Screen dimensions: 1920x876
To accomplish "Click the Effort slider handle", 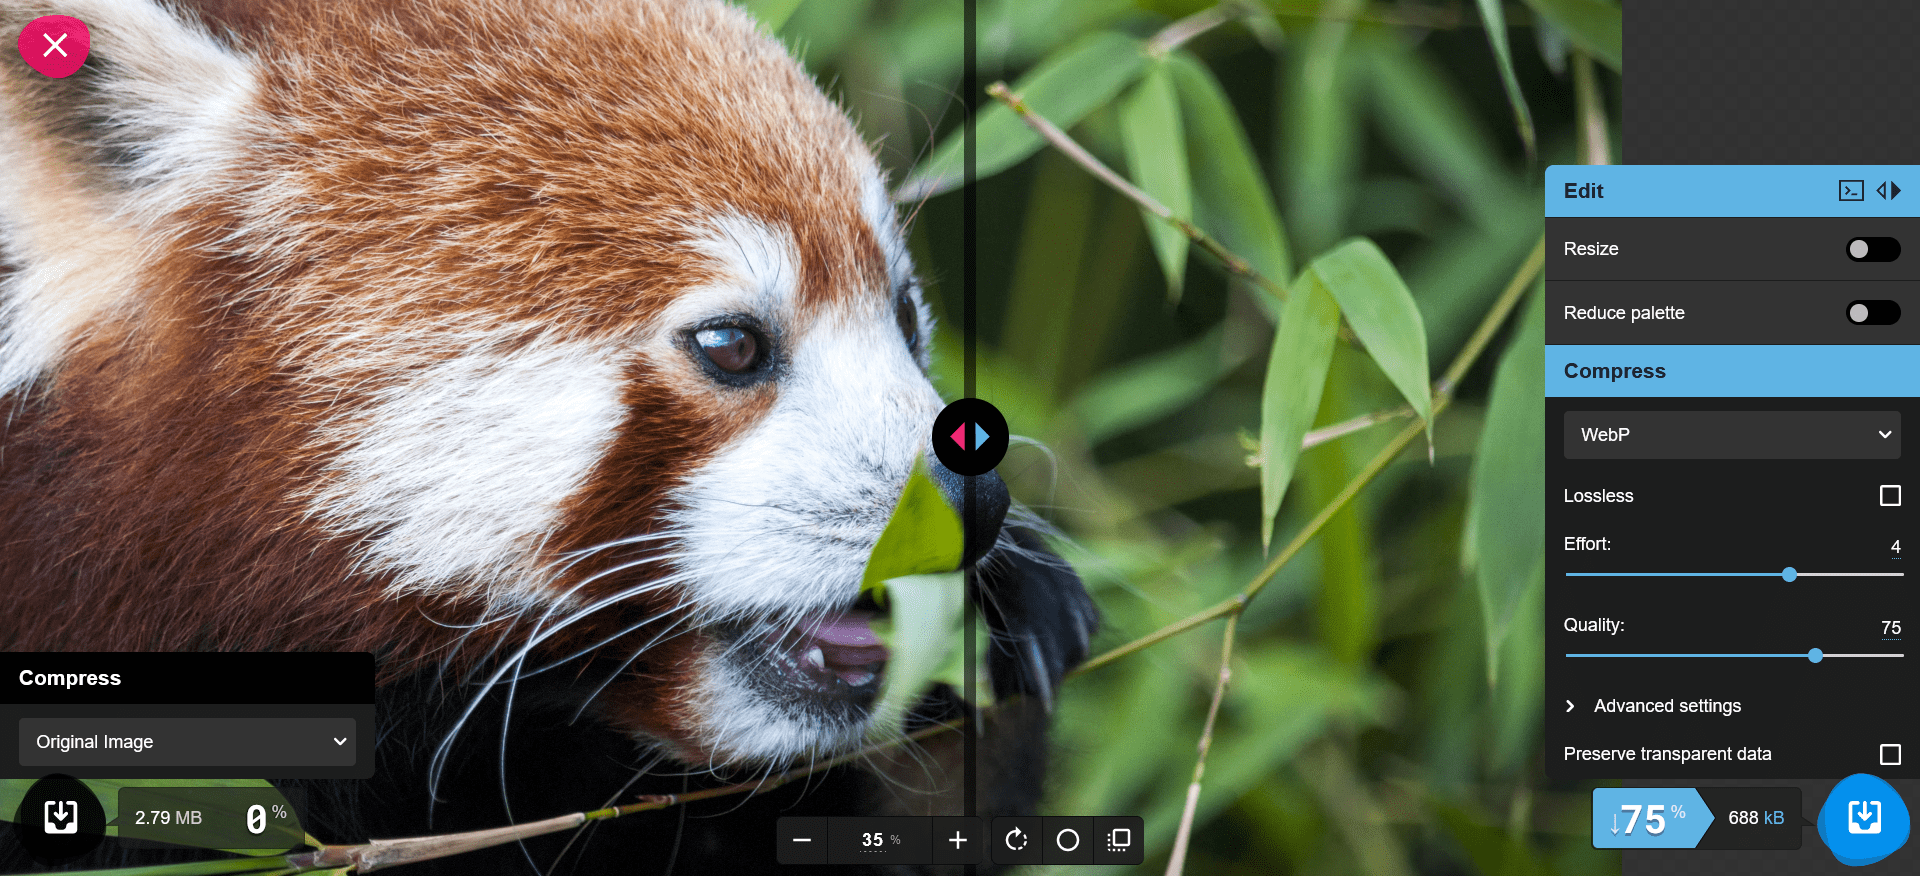I will (x=1789, y=574).
